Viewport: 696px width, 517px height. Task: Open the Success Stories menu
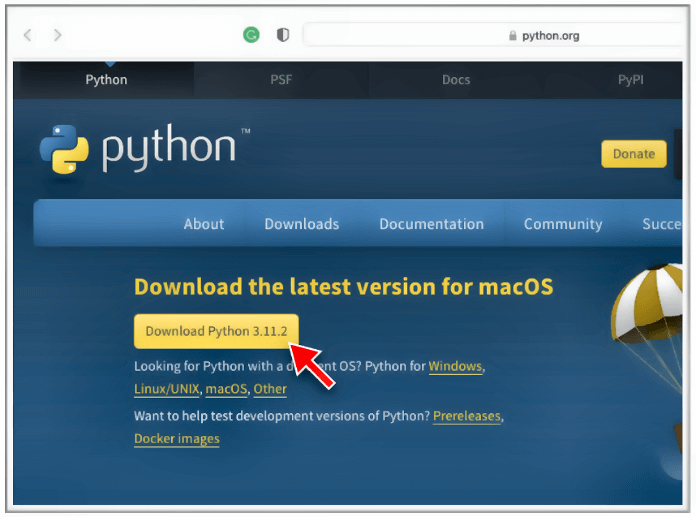coord(662,224)
